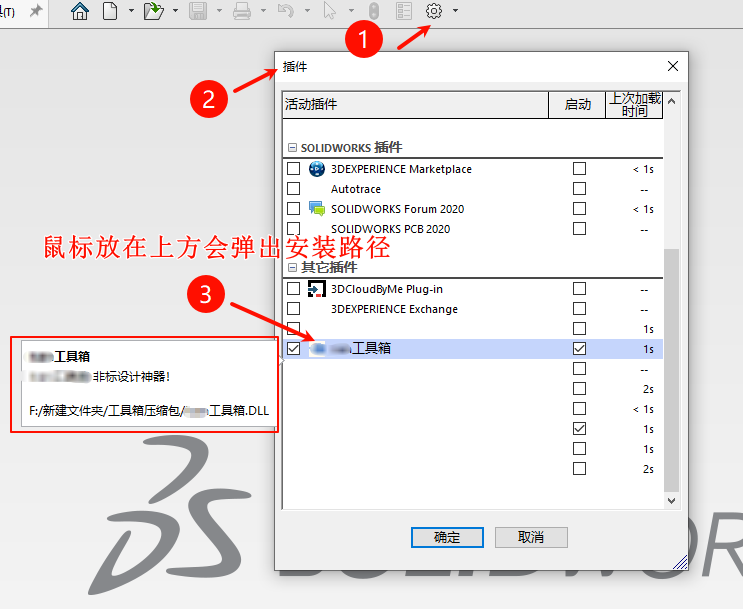
Task: Click the SOLIDWORKS Forum 2020 icon
Action: click(x=317, y=209)
